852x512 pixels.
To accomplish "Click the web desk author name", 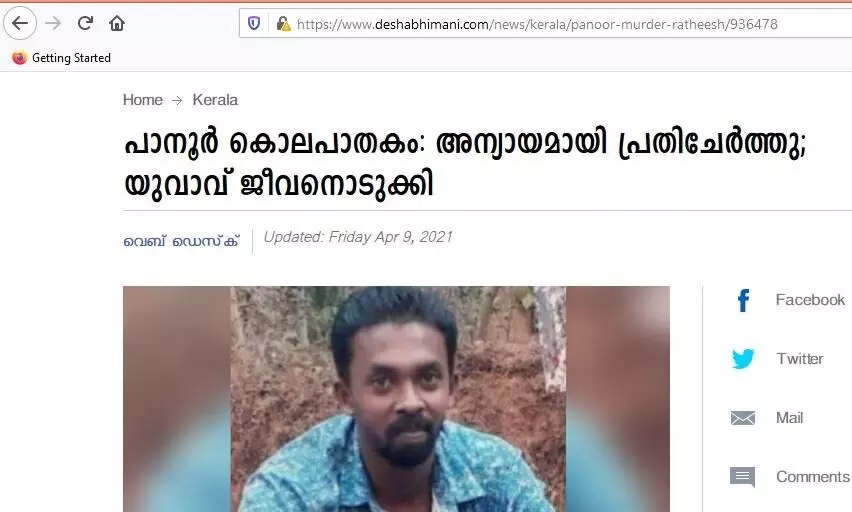I will [x=181, y=241].
